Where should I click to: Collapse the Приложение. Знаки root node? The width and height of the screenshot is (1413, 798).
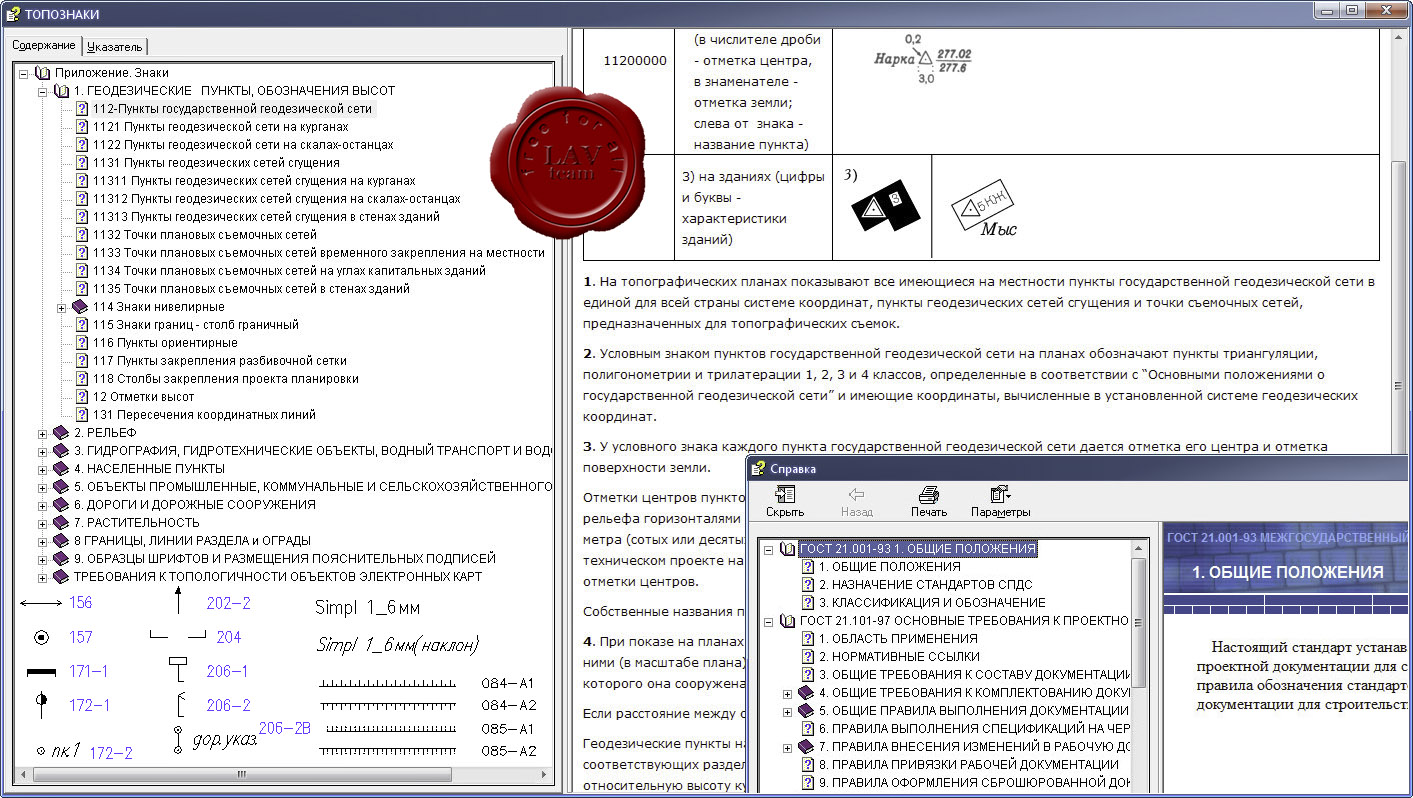point(24,73)
